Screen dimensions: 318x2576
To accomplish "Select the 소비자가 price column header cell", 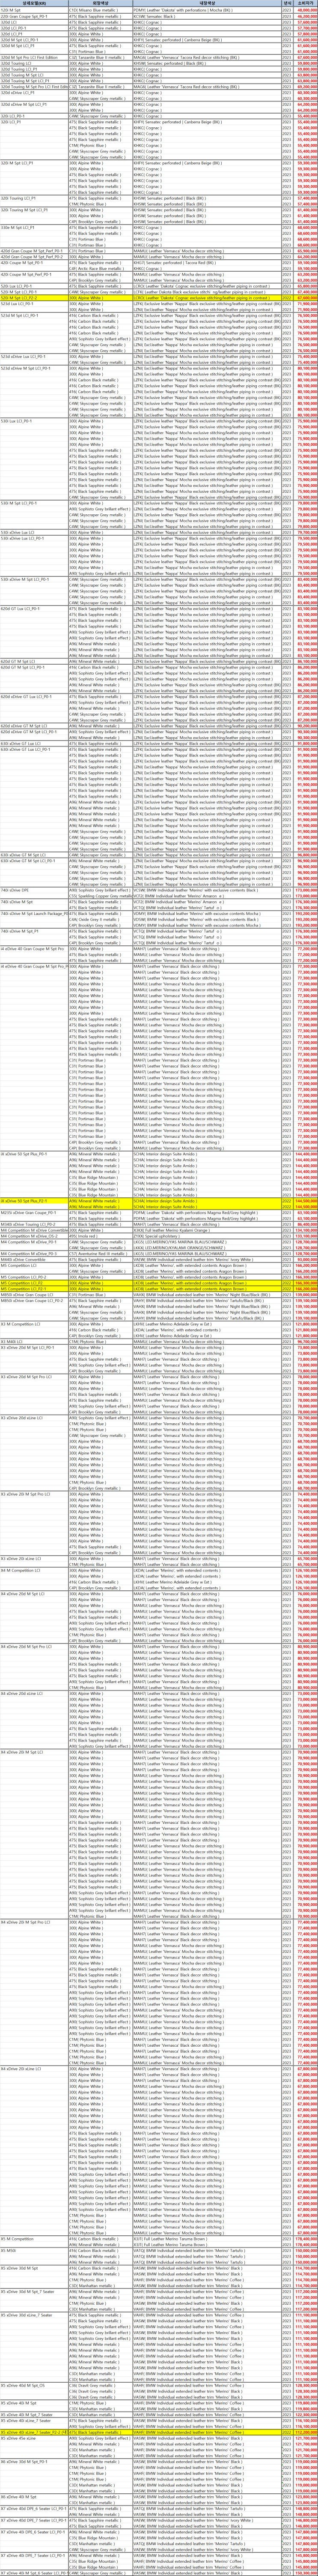I will [306, 3].
